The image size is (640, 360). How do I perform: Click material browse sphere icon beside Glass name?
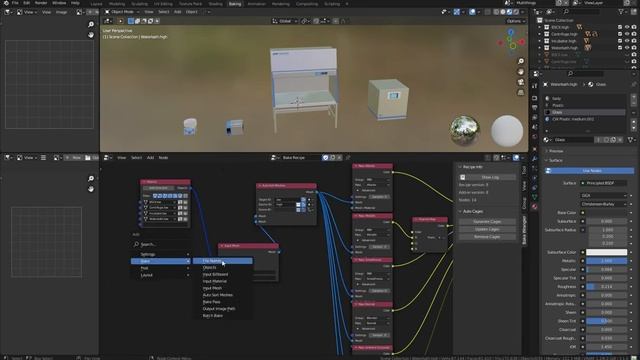(547, 140)
